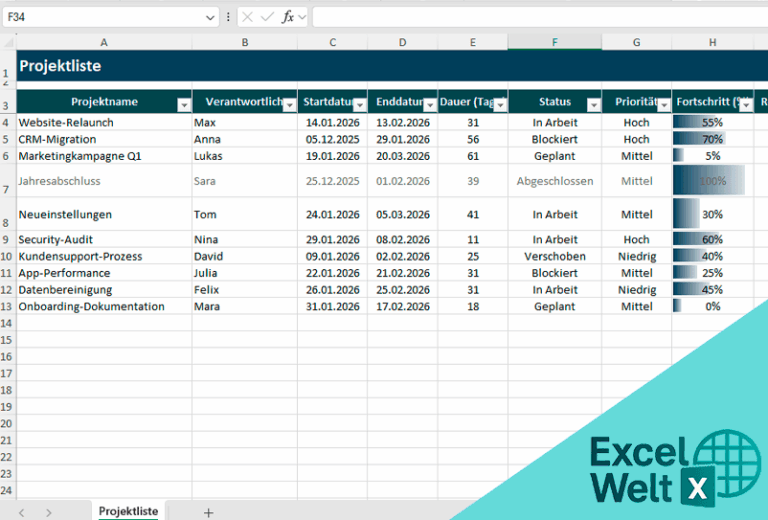Click the Verschoben status cell
The width and height of the screenshot is (768, 520).
[555, 256]
